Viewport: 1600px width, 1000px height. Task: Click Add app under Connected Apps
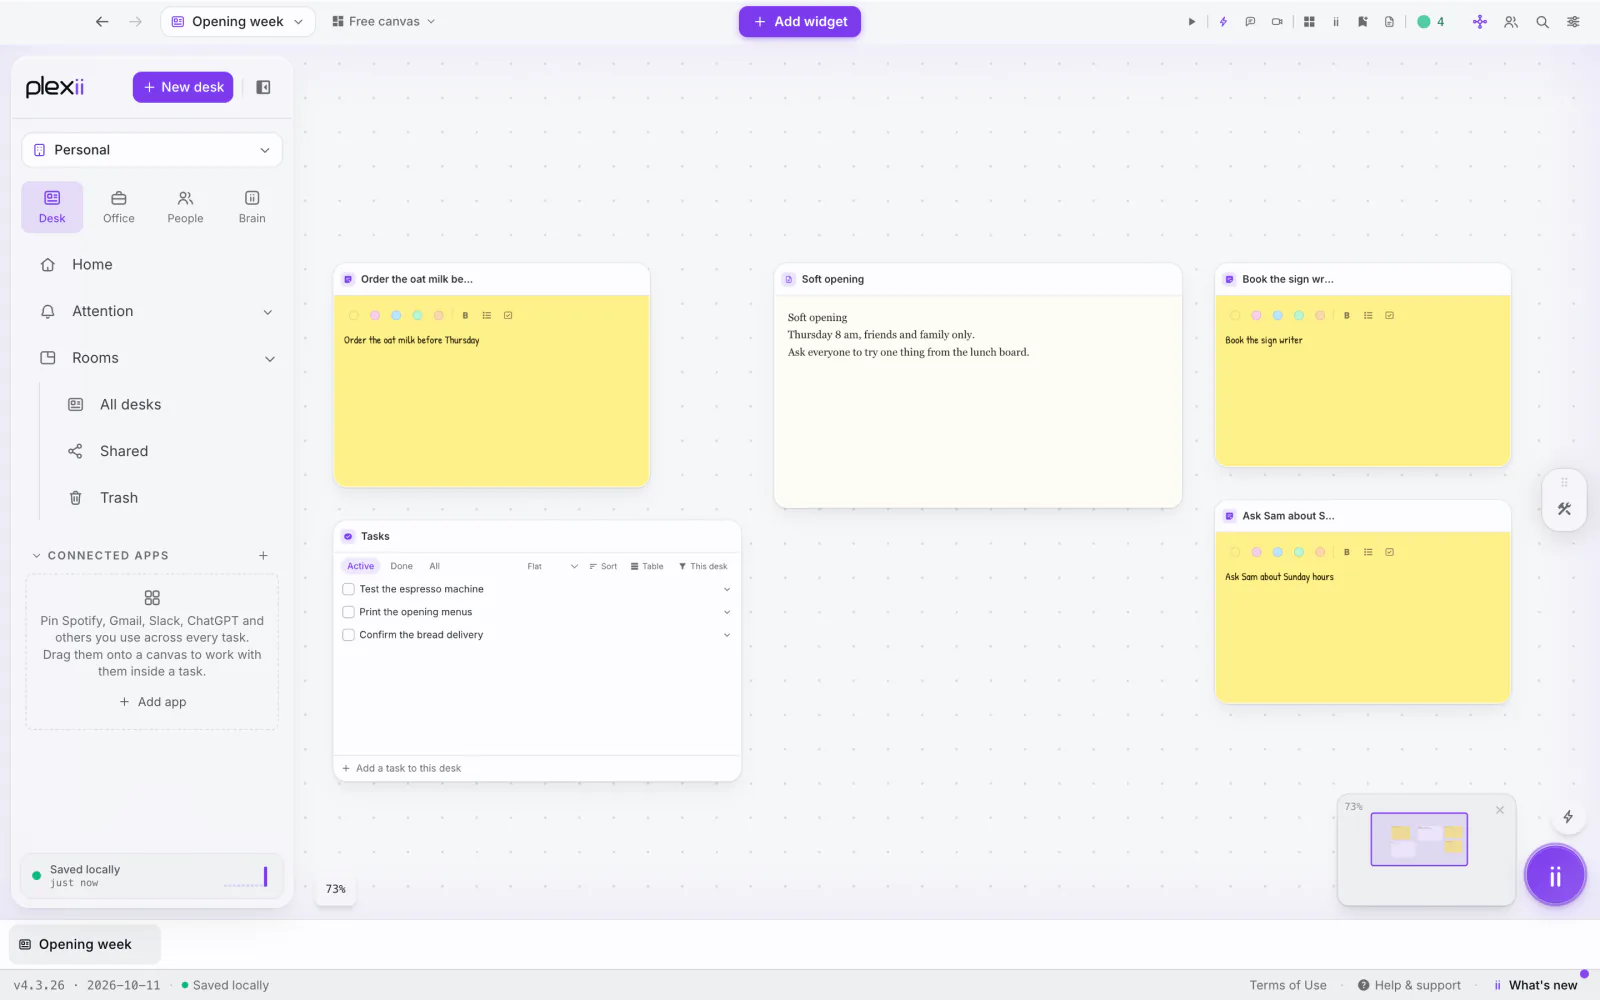click(x=153, y=702)
